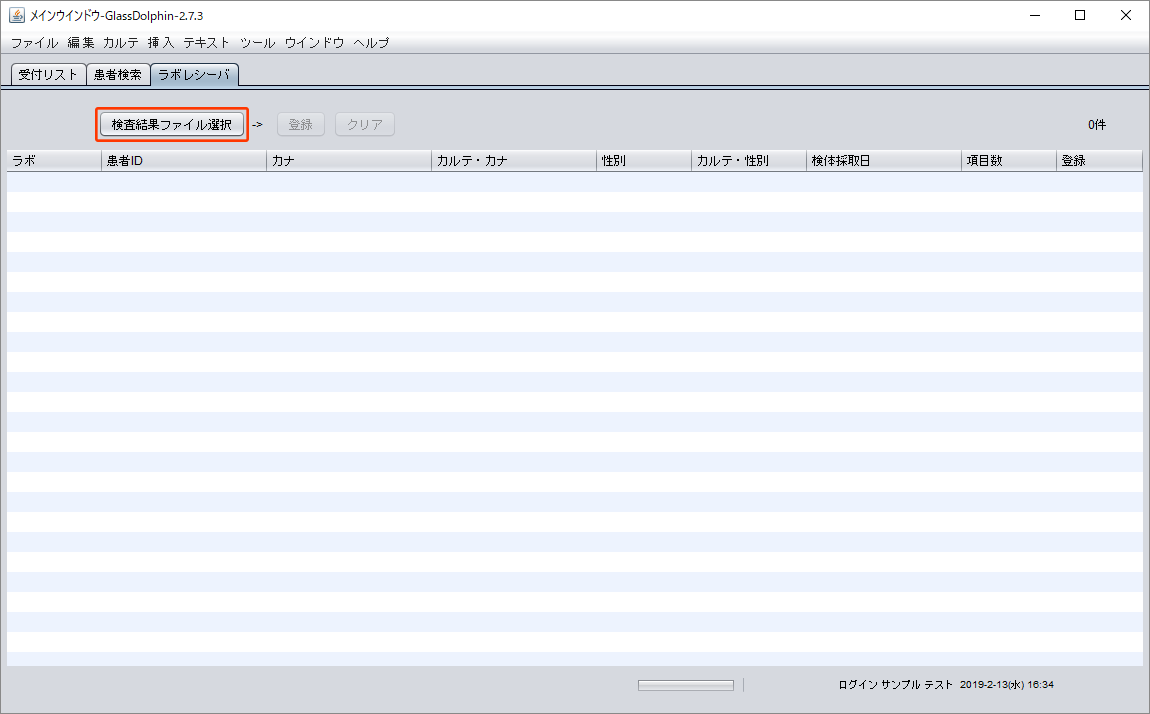Switch to the 患者検索 tab
1150x714 pixels.
117,75
